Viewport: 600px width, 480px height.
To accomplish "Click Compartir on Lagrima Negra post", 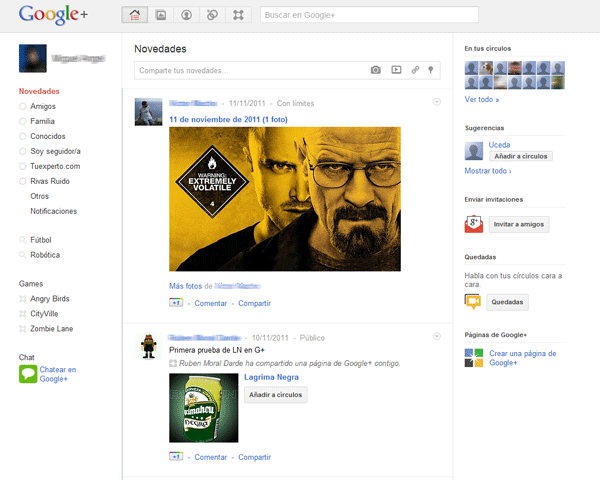I will pyautogui.click(x=254, y=457).
